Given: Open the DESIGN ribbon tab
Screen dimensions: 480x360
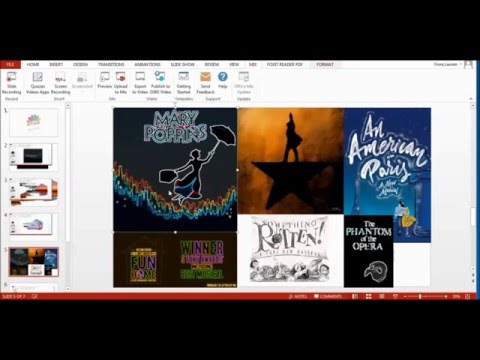Looking at the screenshot, I should 80,64.
